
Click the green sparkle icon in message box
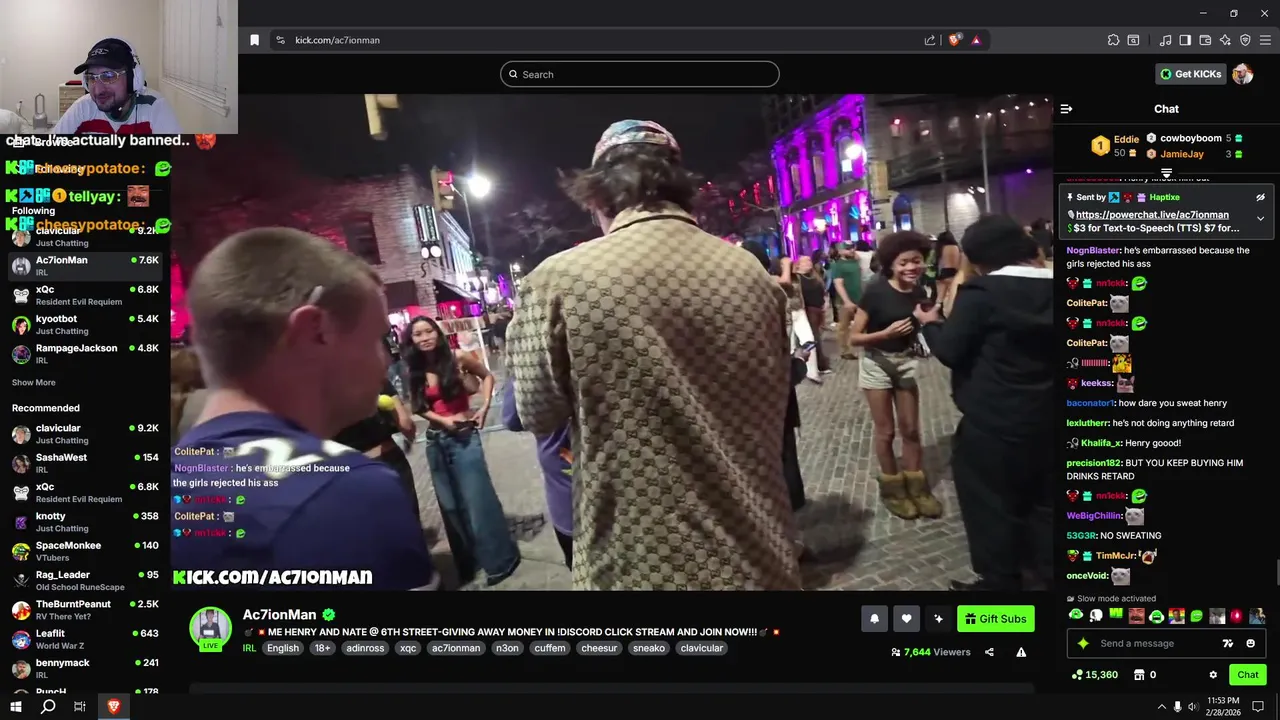click(1082, 643)
